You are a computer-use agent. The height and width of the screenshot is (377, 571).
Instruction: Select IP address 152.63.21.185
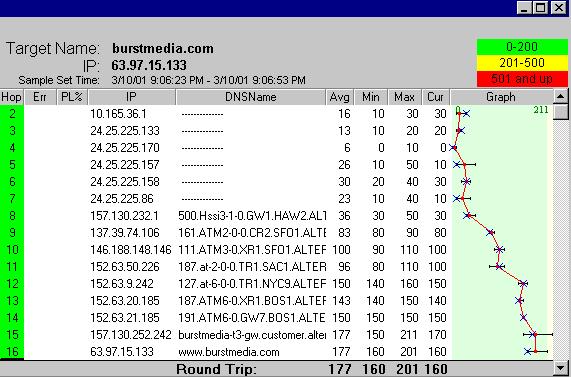(x=125, y=318)
